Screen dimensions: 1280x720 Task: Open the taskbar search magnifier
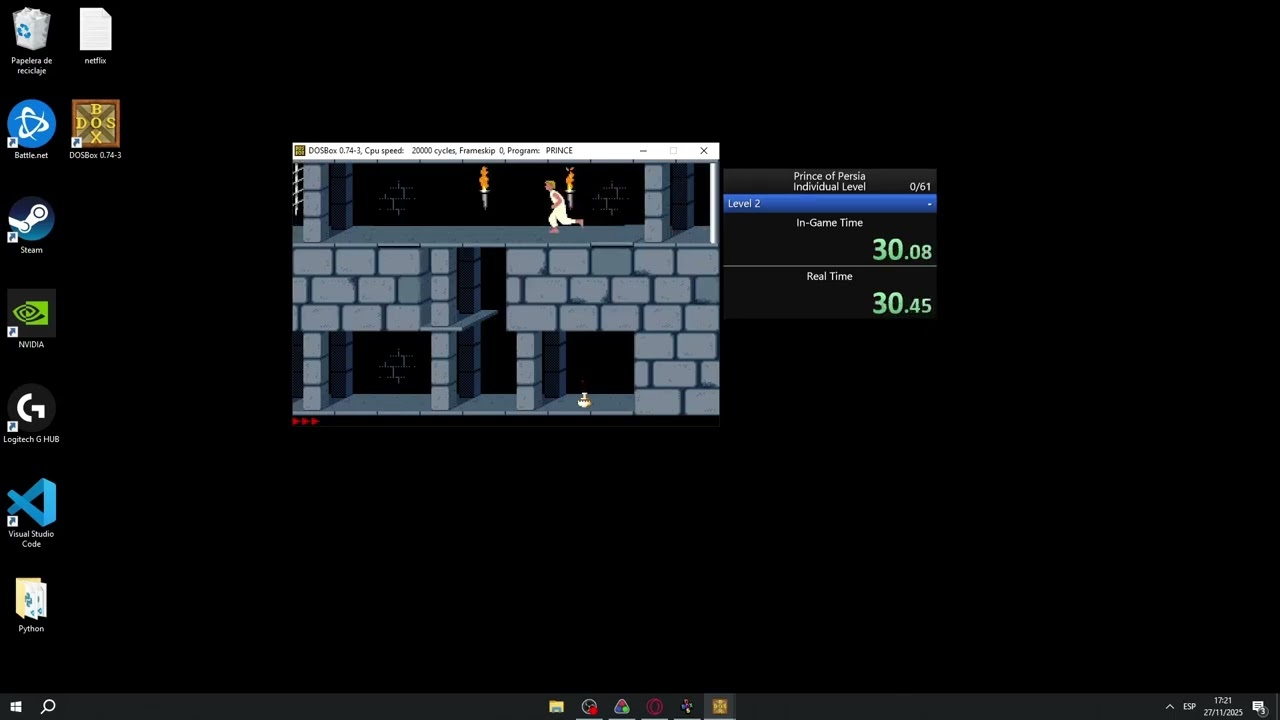coord(47,707)
